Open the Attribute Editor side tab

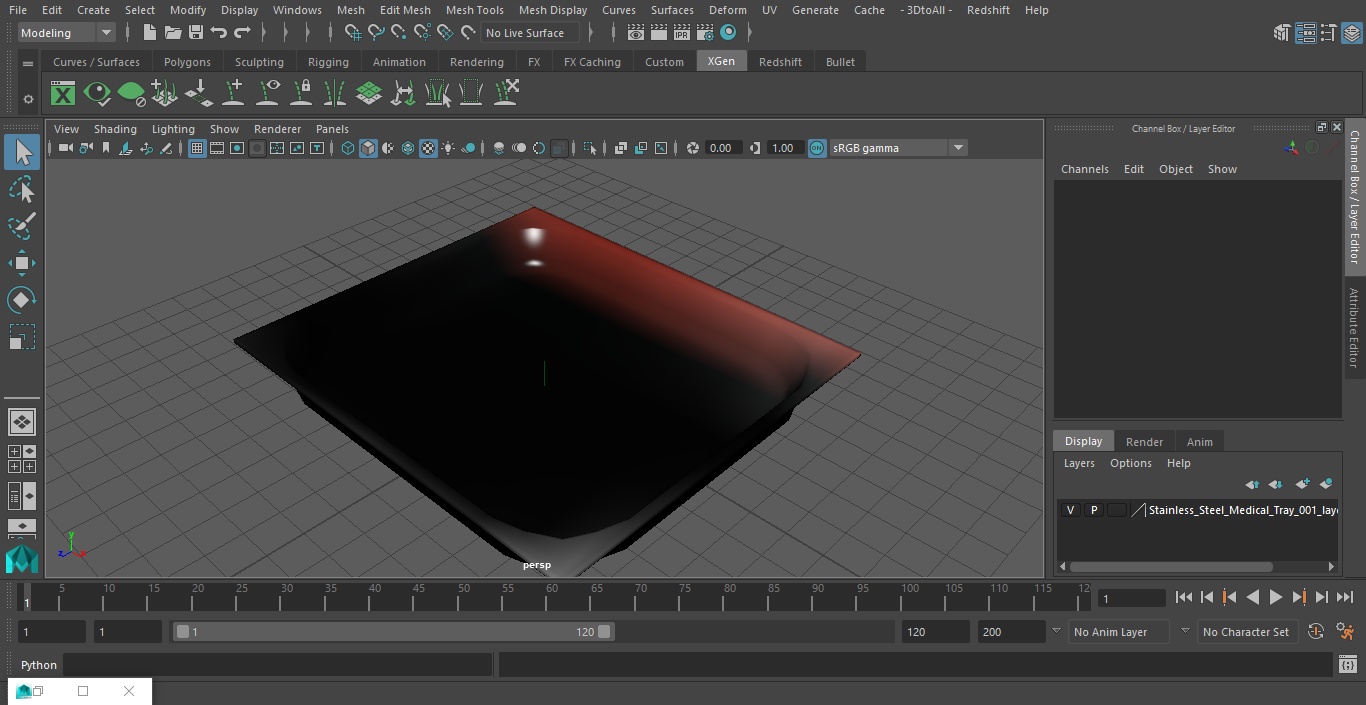coord(1355,328)
